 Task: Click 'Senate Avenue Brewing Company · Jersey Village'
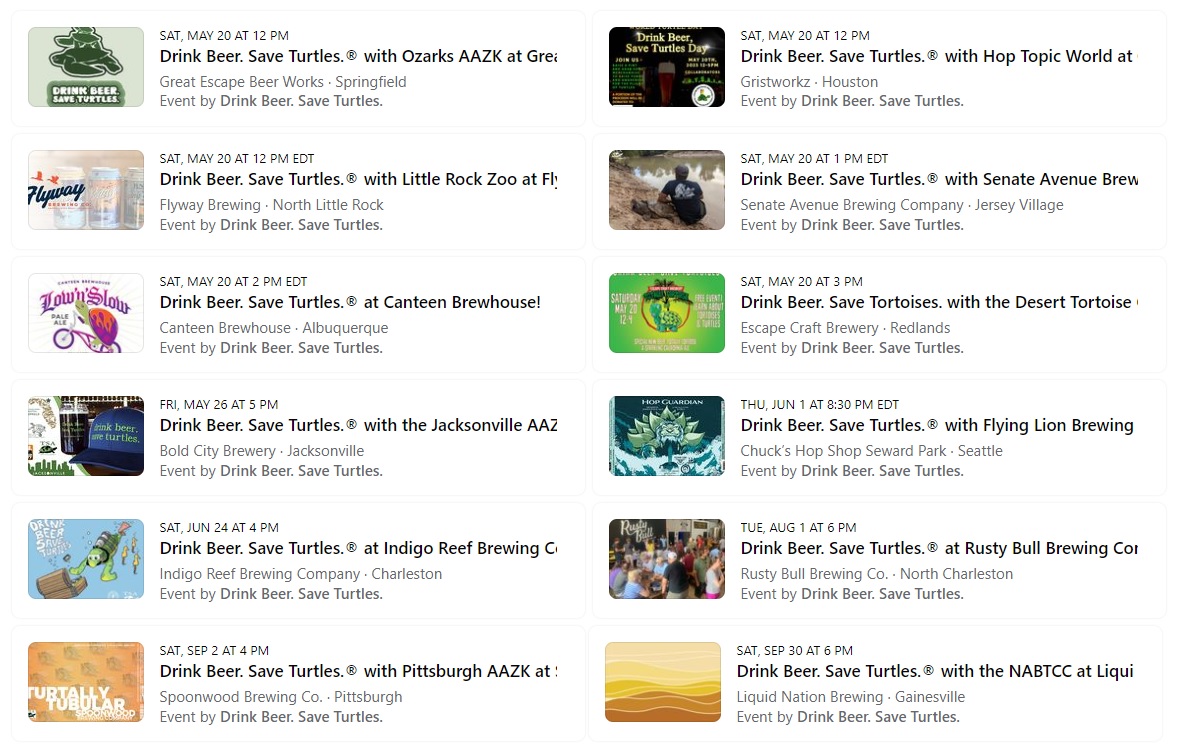click(x=902, y=205)
